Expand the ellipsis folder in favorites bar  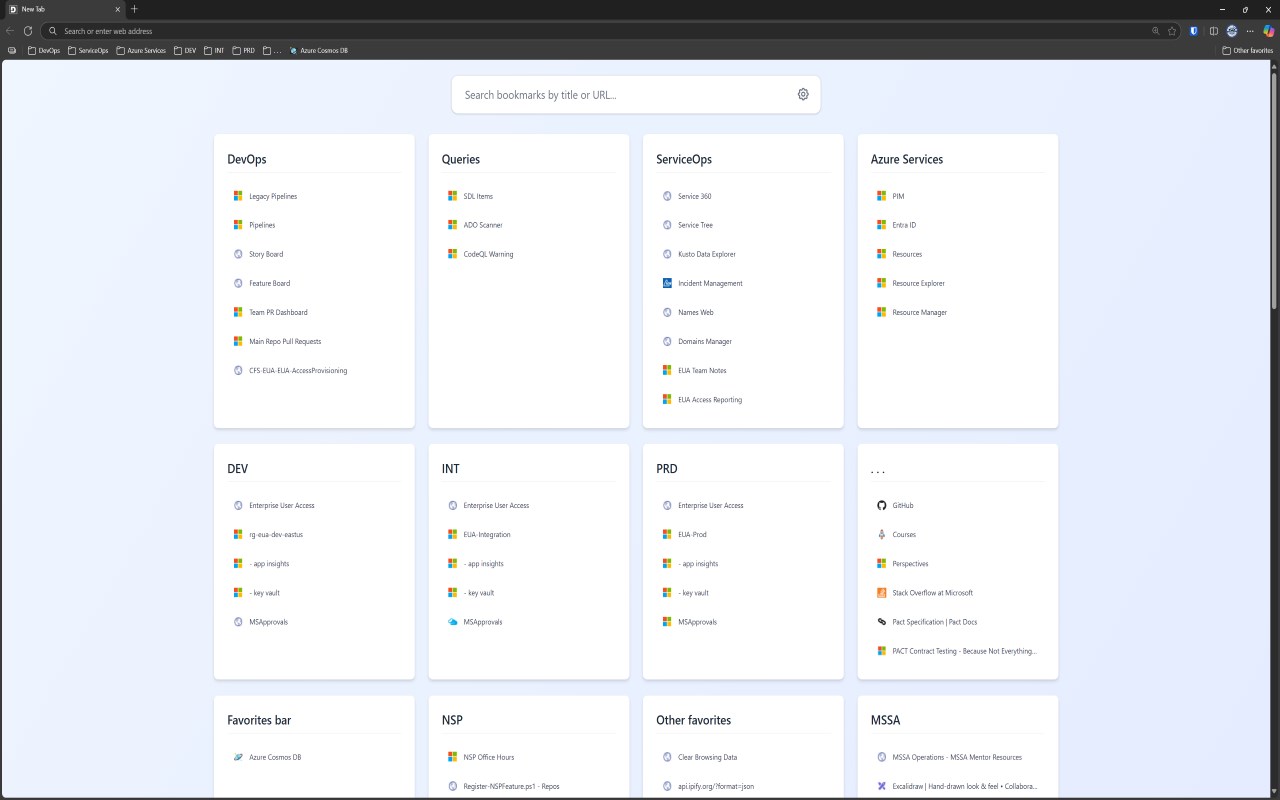coord(272,50)
